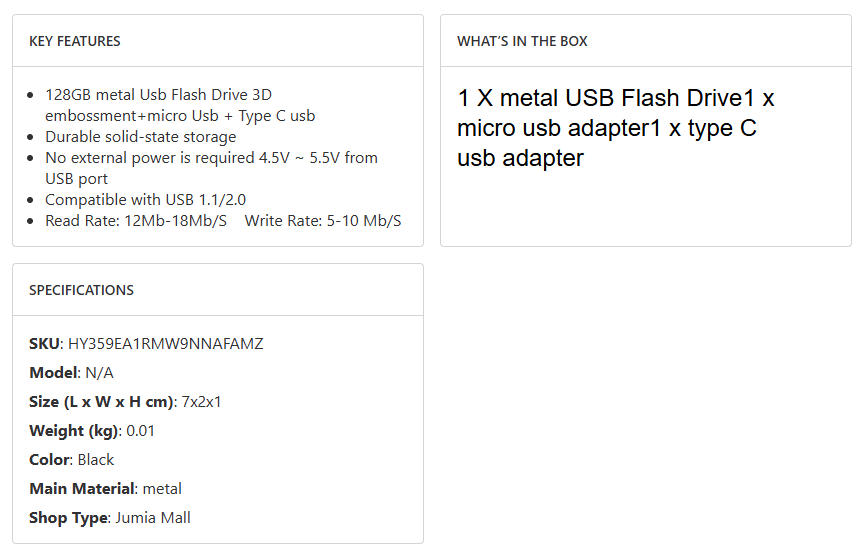
Task: Click the Shop Type label
Action: (68, 518)
